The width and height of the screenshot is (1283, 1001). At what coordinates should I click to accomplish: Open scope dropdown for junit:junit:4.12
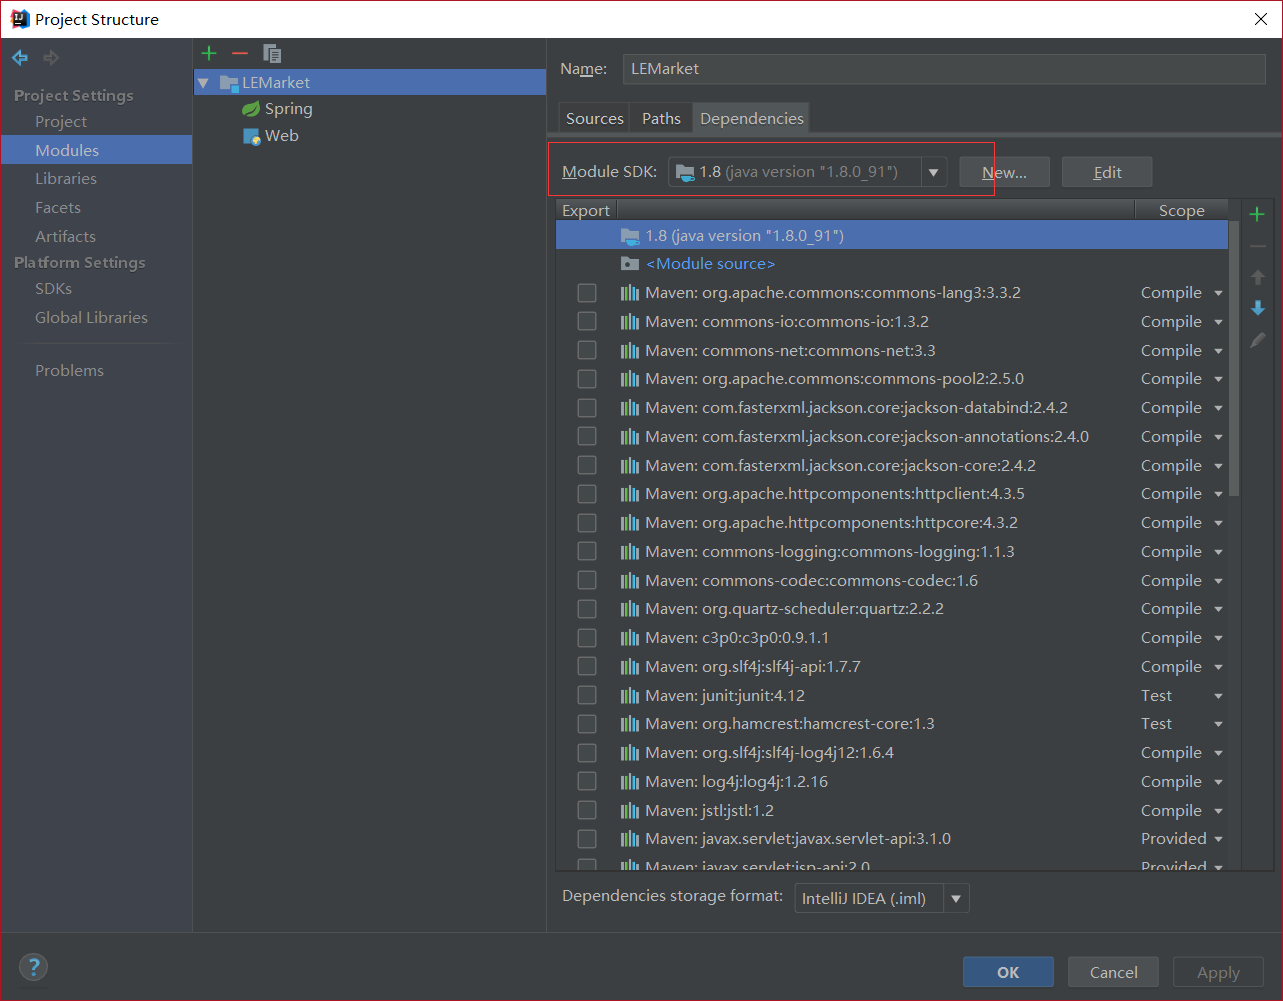click(x=1218, y=696)
